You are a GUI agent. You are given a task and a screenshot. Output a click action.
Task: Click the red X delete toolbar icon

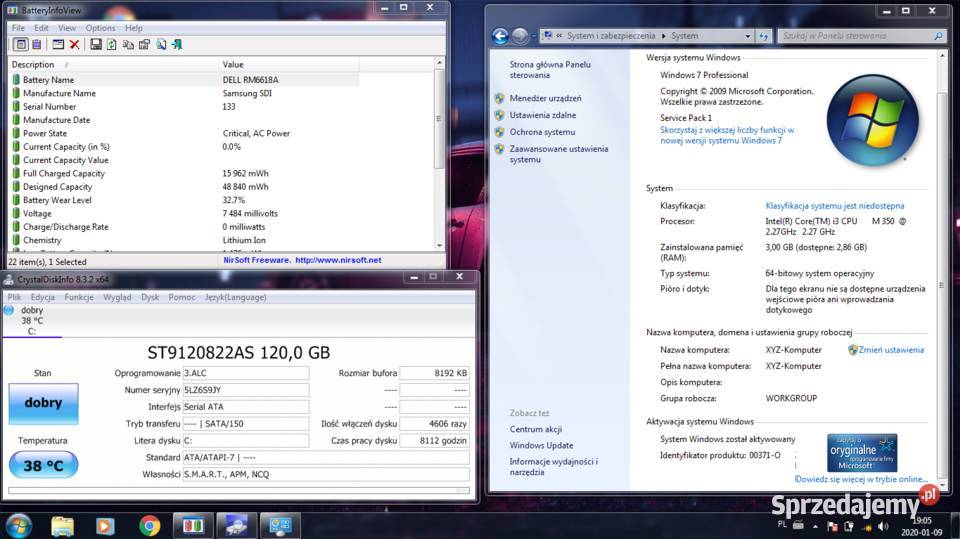pyautogui.click(x=74, y=44)
